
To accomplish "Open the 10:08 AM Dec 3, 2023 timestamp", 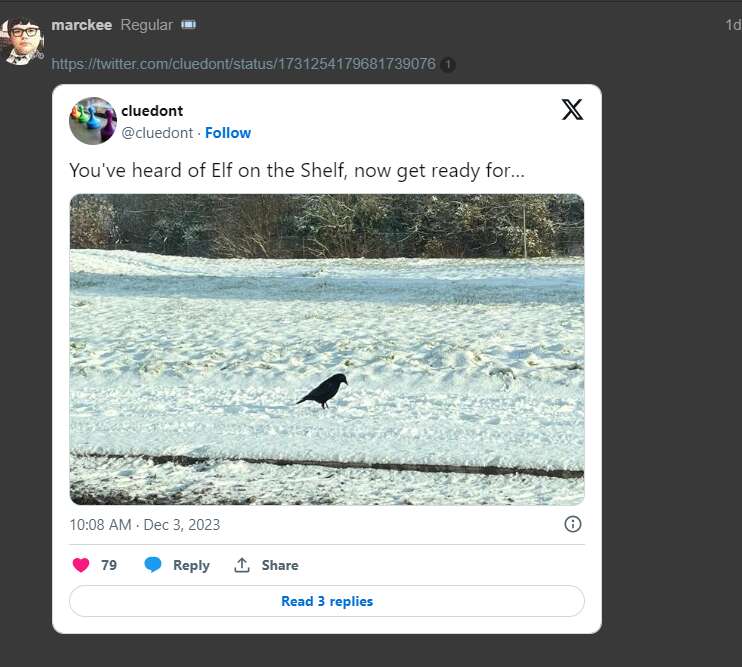I will pos(145,524).
